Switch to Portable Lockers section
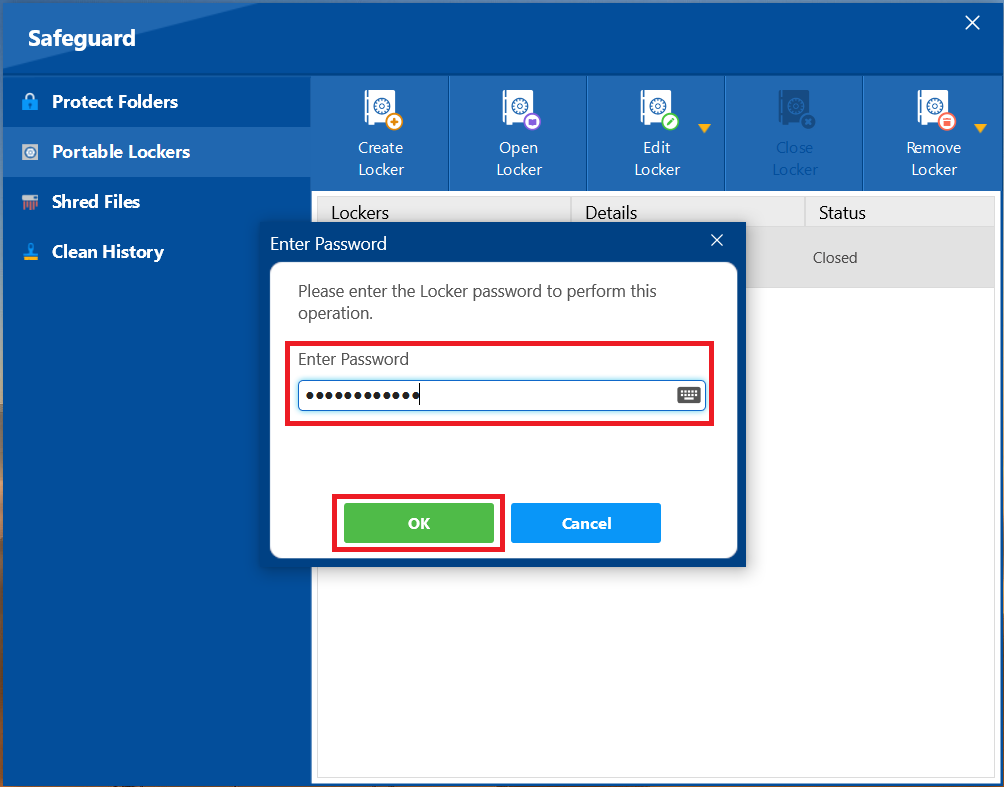 point(157,152)
